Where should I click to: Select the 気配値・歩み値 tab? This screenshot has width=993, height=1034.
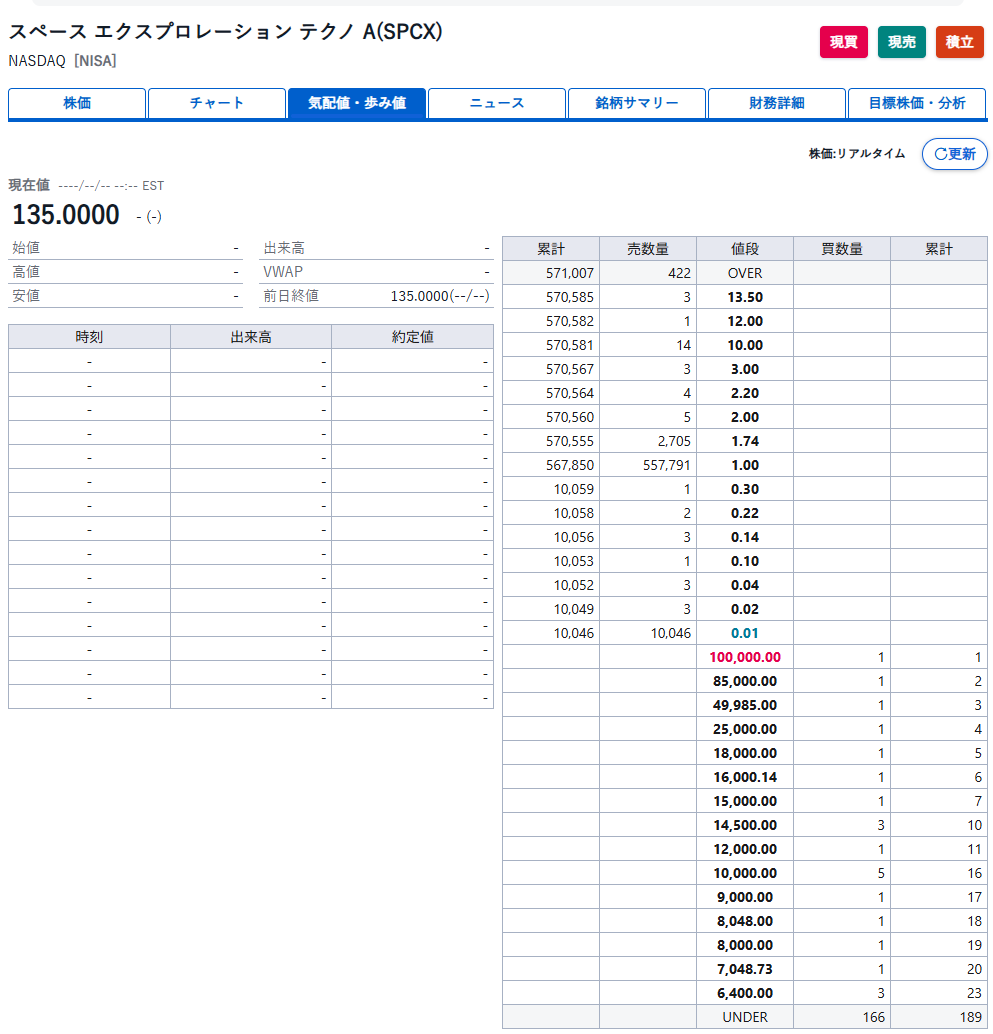(x=357, y=103)
